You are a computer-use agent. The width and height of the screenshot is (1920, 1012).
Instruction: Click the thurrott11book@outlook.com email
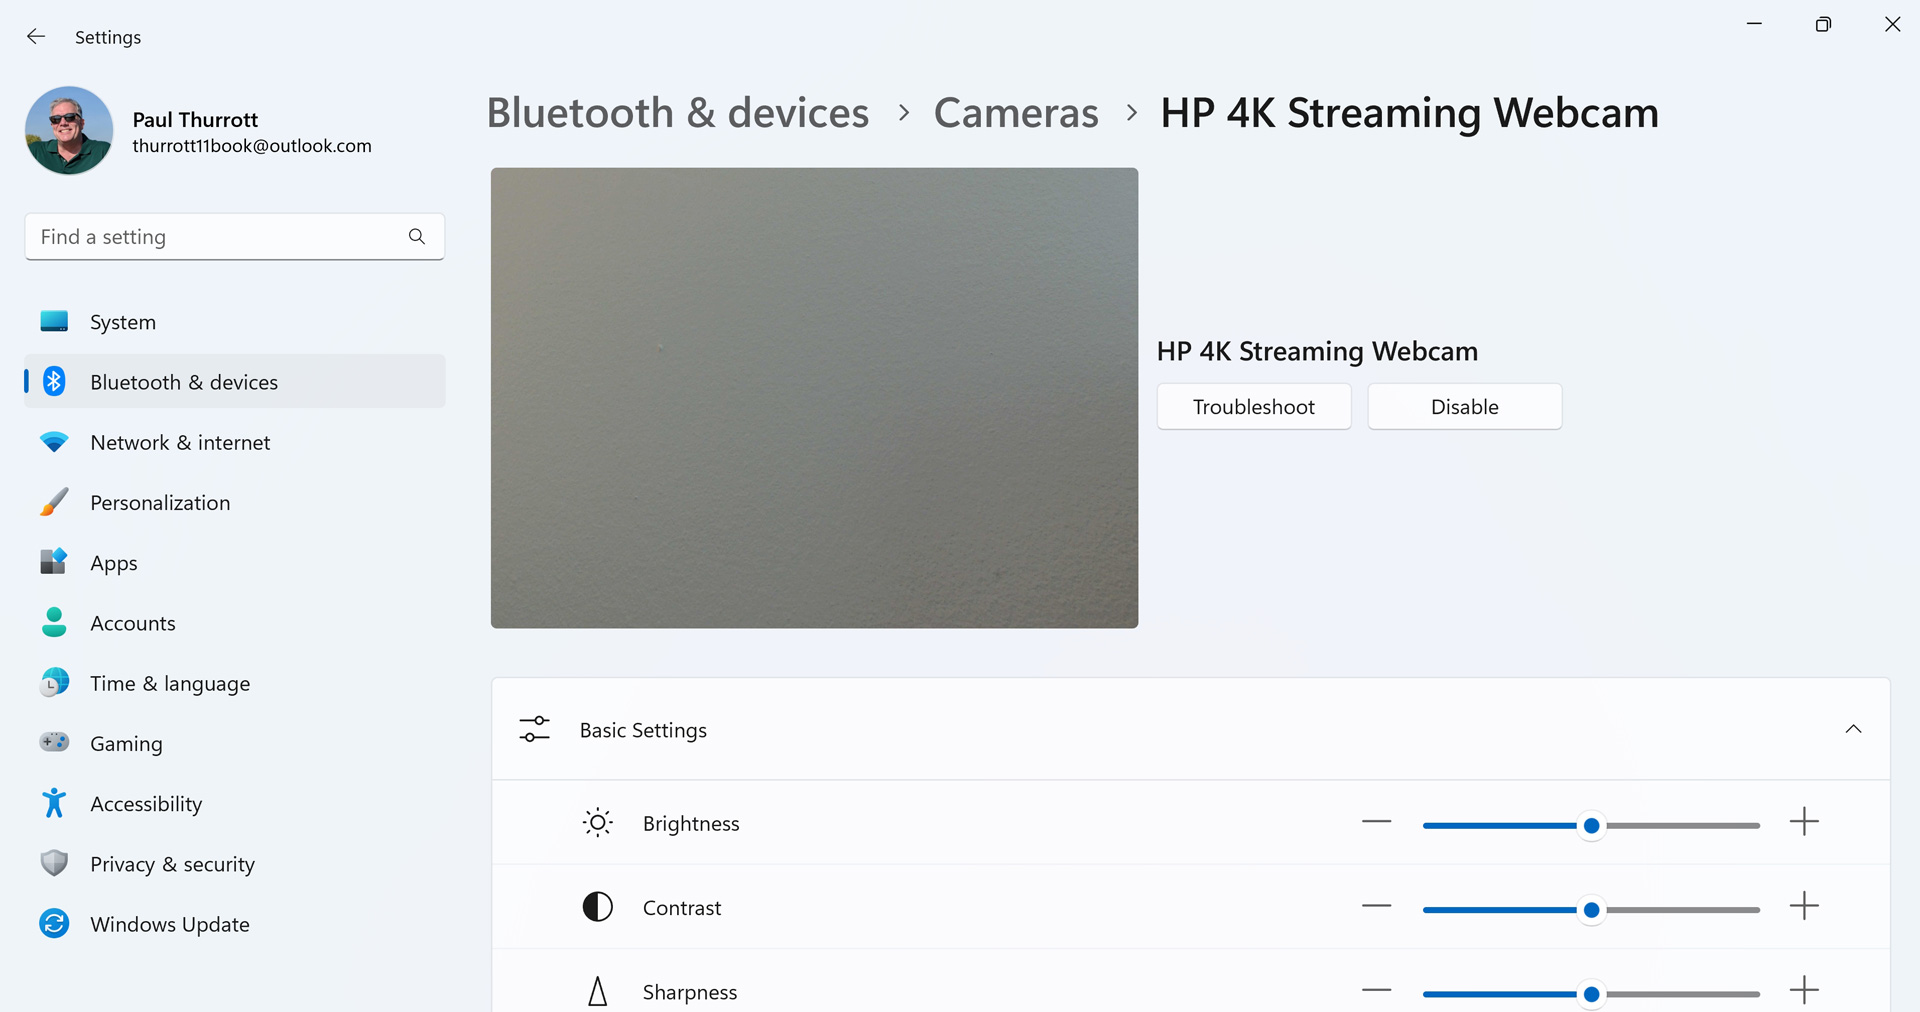click(x=252, y=146)
